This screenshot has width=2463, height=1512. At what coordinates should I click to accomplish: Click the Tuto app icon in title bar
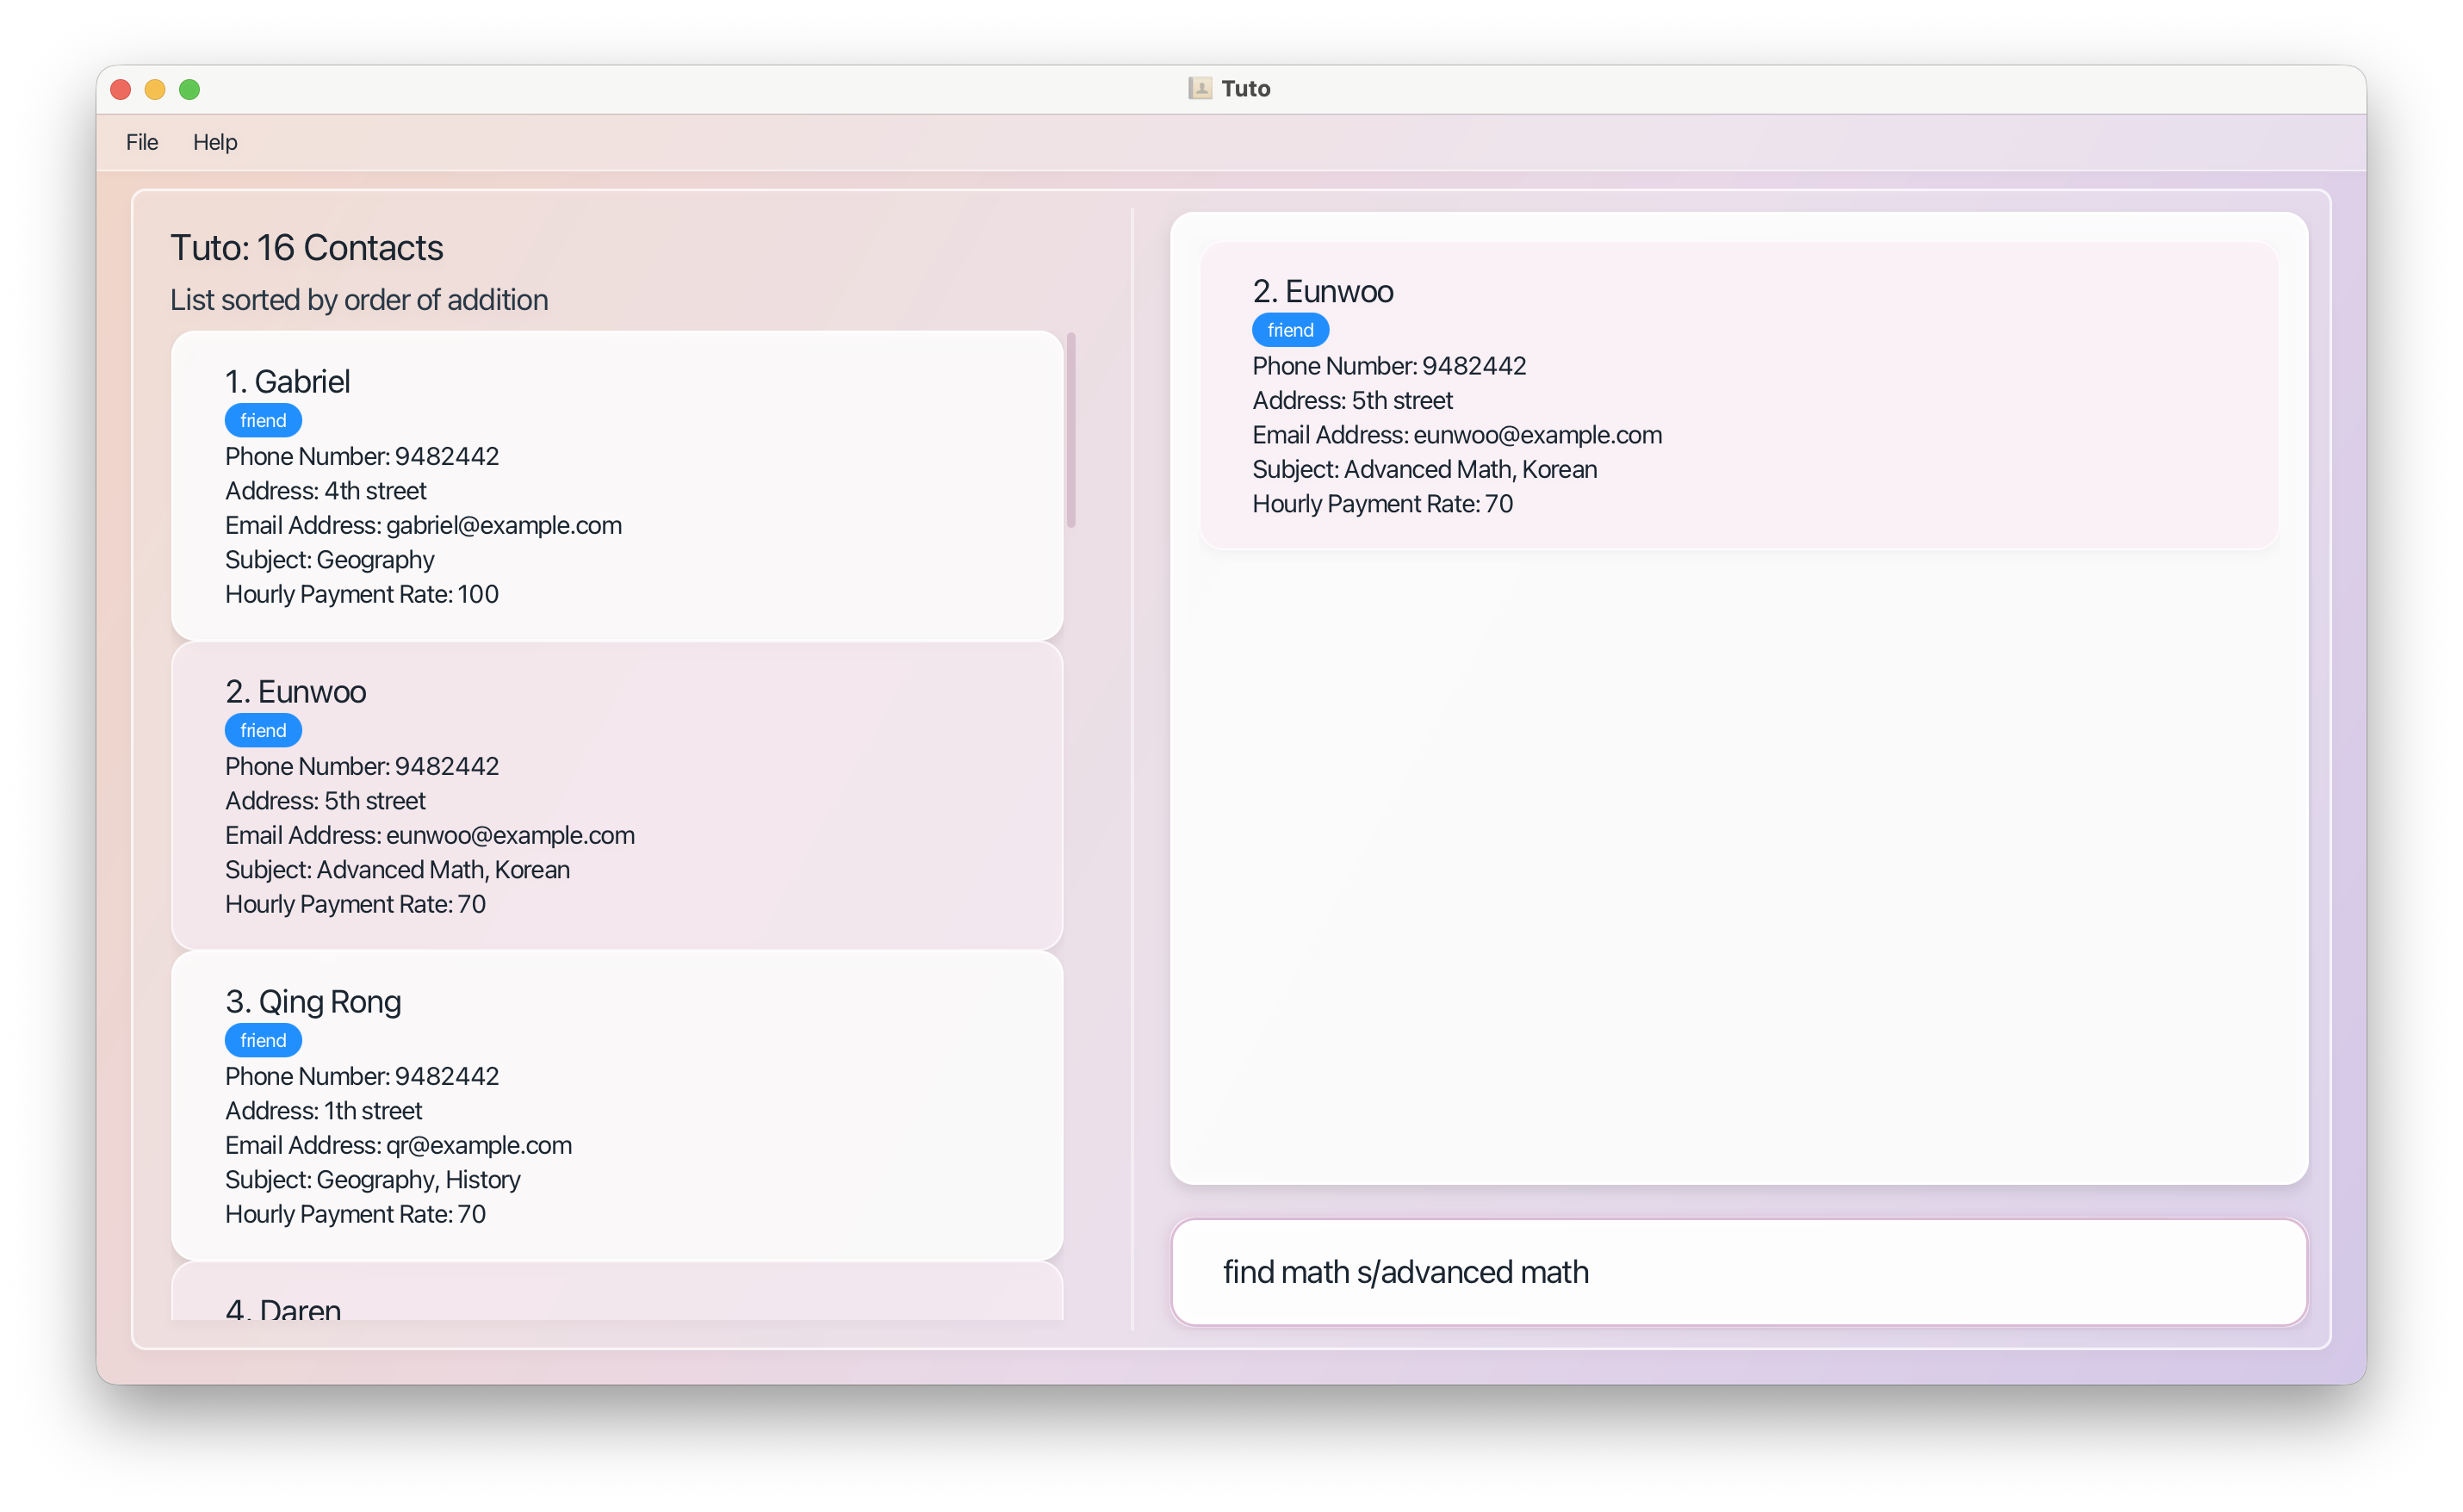[1199, 89]
